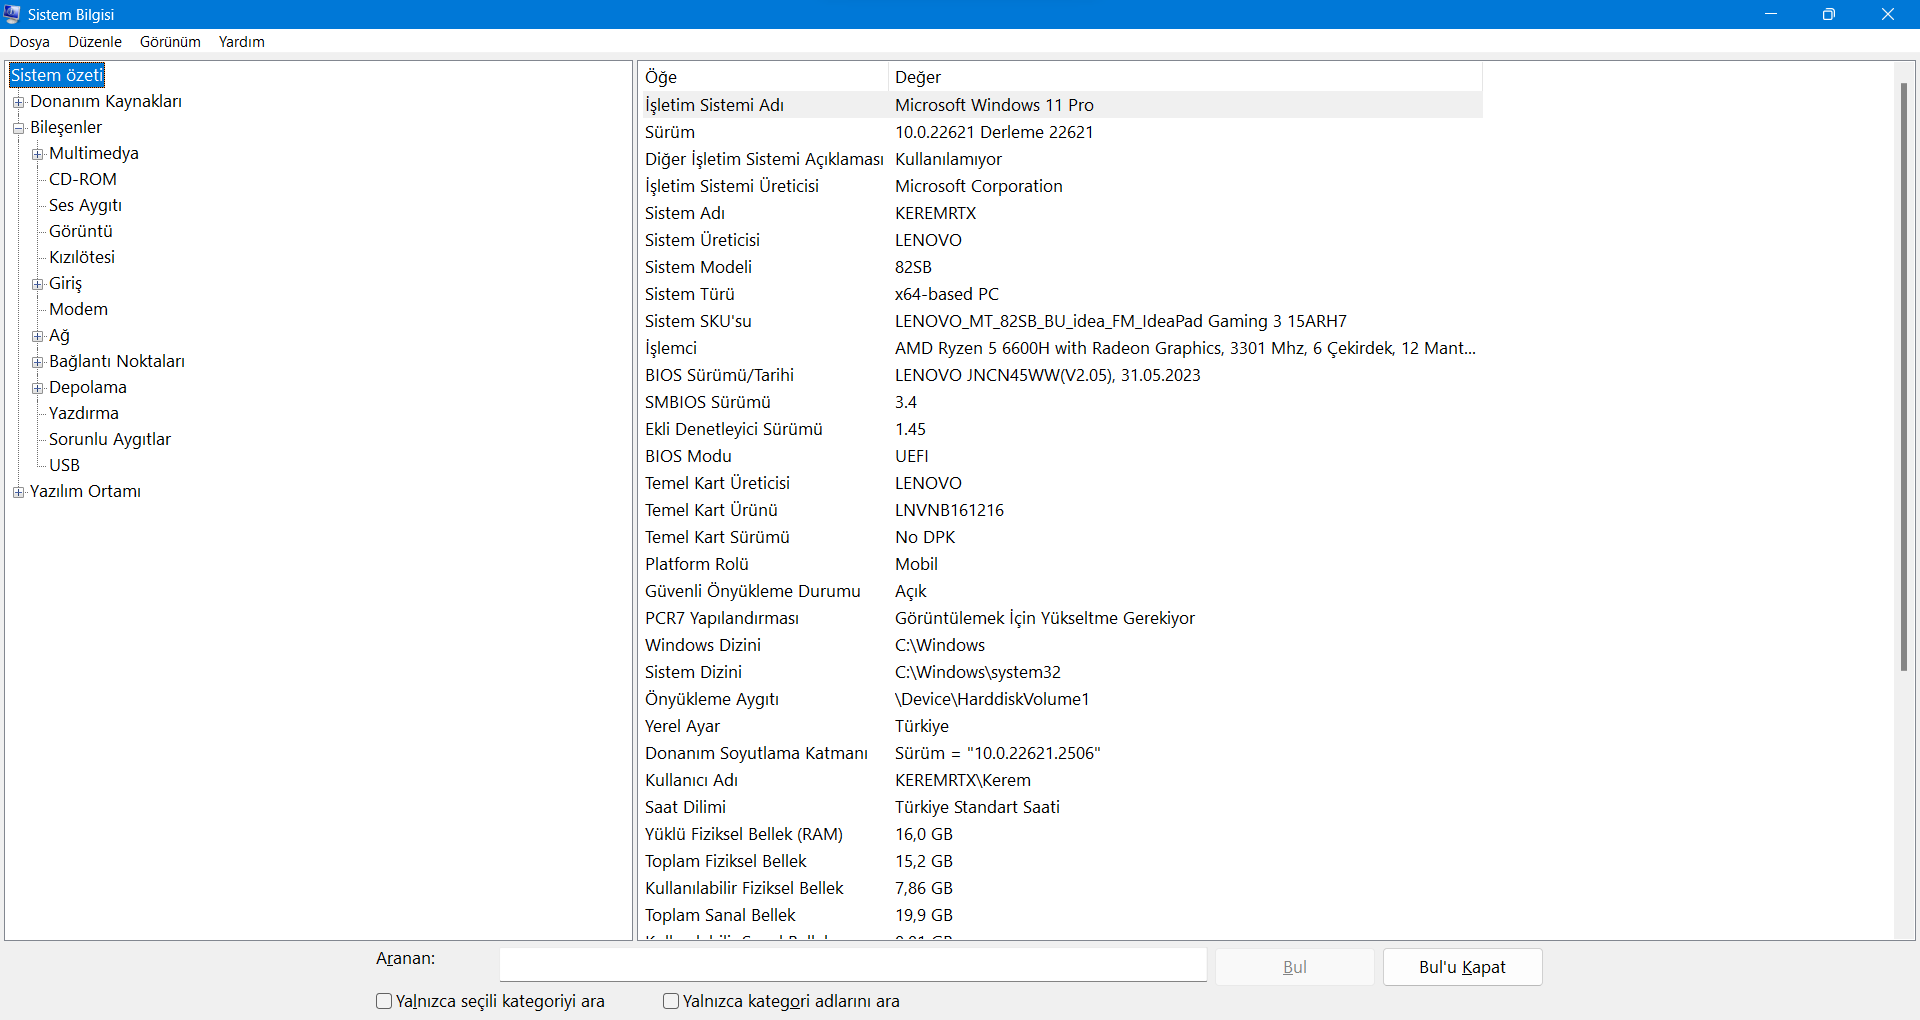
Task: Open the Görünüm menu
Action: click(x=170, y=42)
